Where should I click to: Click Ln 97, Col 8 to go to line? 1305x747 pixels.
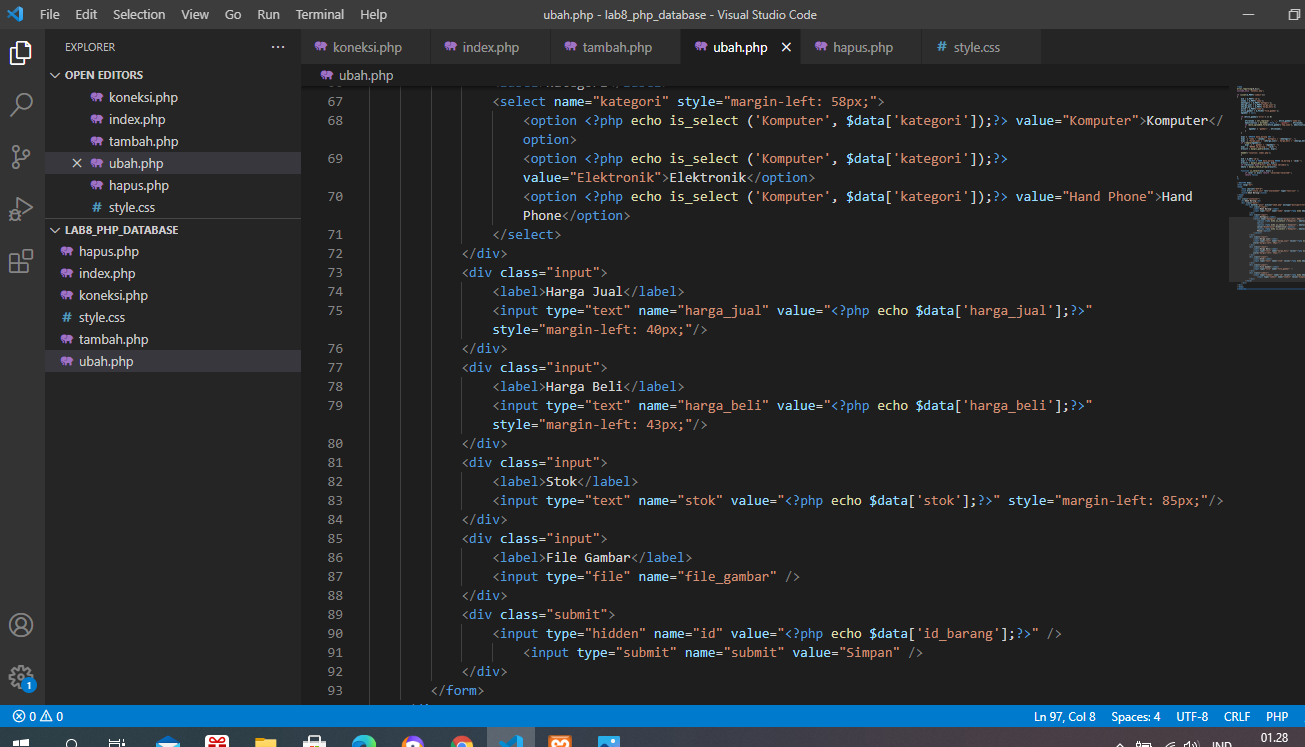tap(1064, 716)
